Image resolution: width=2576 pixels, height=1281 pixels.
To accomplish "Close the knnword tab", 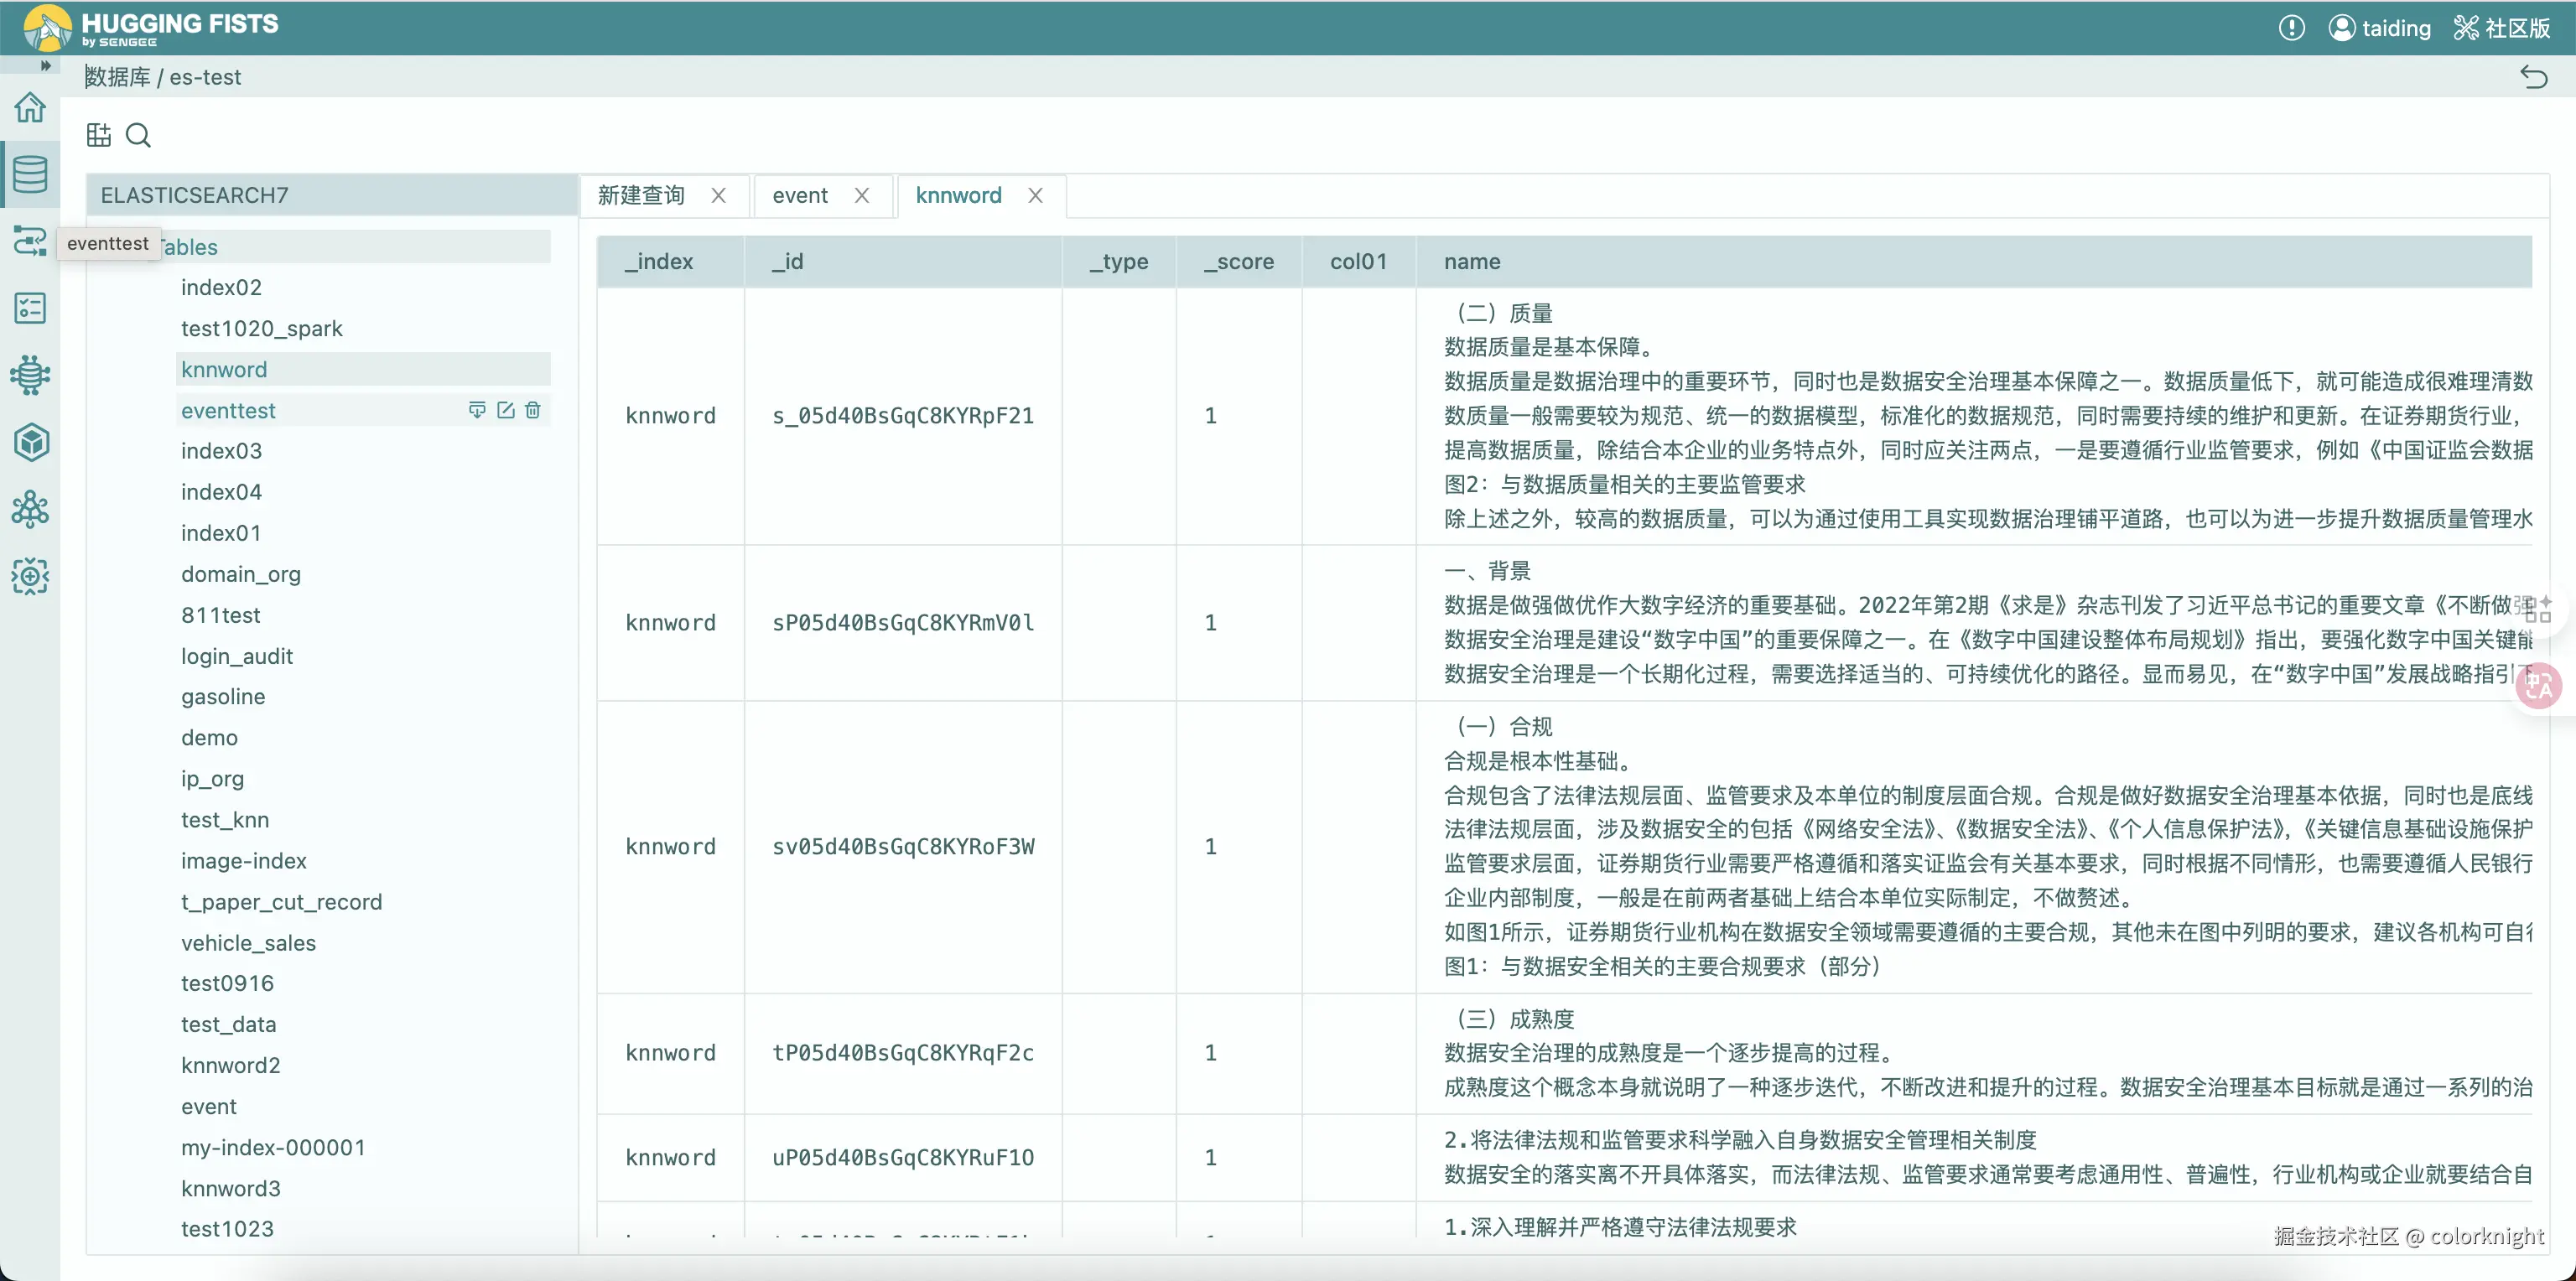I will tap(1035, 195).
